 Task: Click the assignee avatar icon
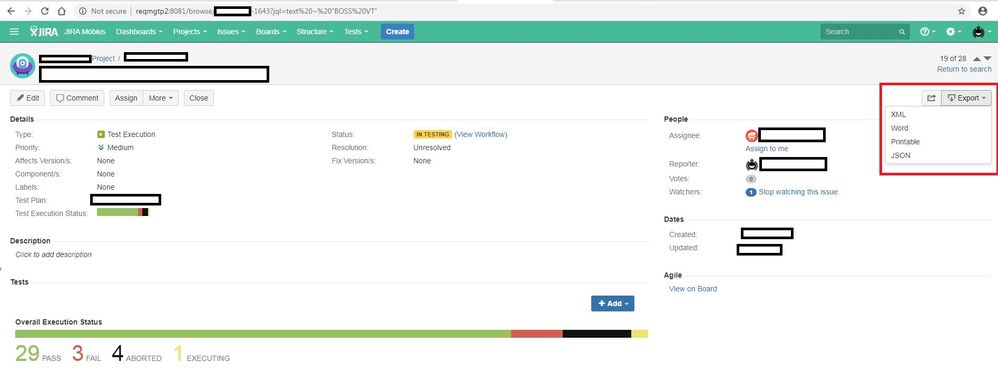click(x=752, y=135)
